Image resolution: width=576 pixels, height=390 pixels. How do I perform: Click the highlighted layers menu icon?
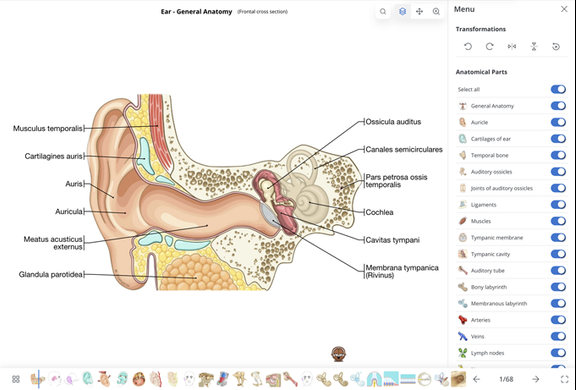403,12
